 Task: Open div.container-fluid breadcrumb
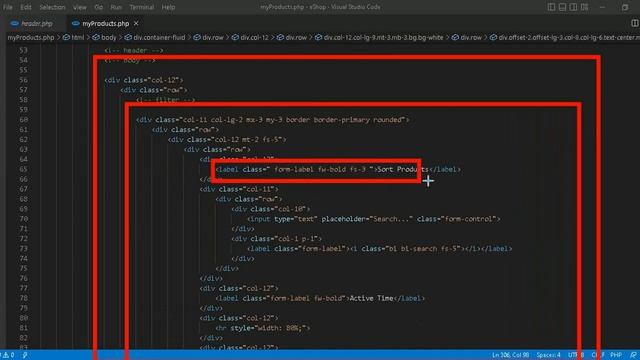155,38
